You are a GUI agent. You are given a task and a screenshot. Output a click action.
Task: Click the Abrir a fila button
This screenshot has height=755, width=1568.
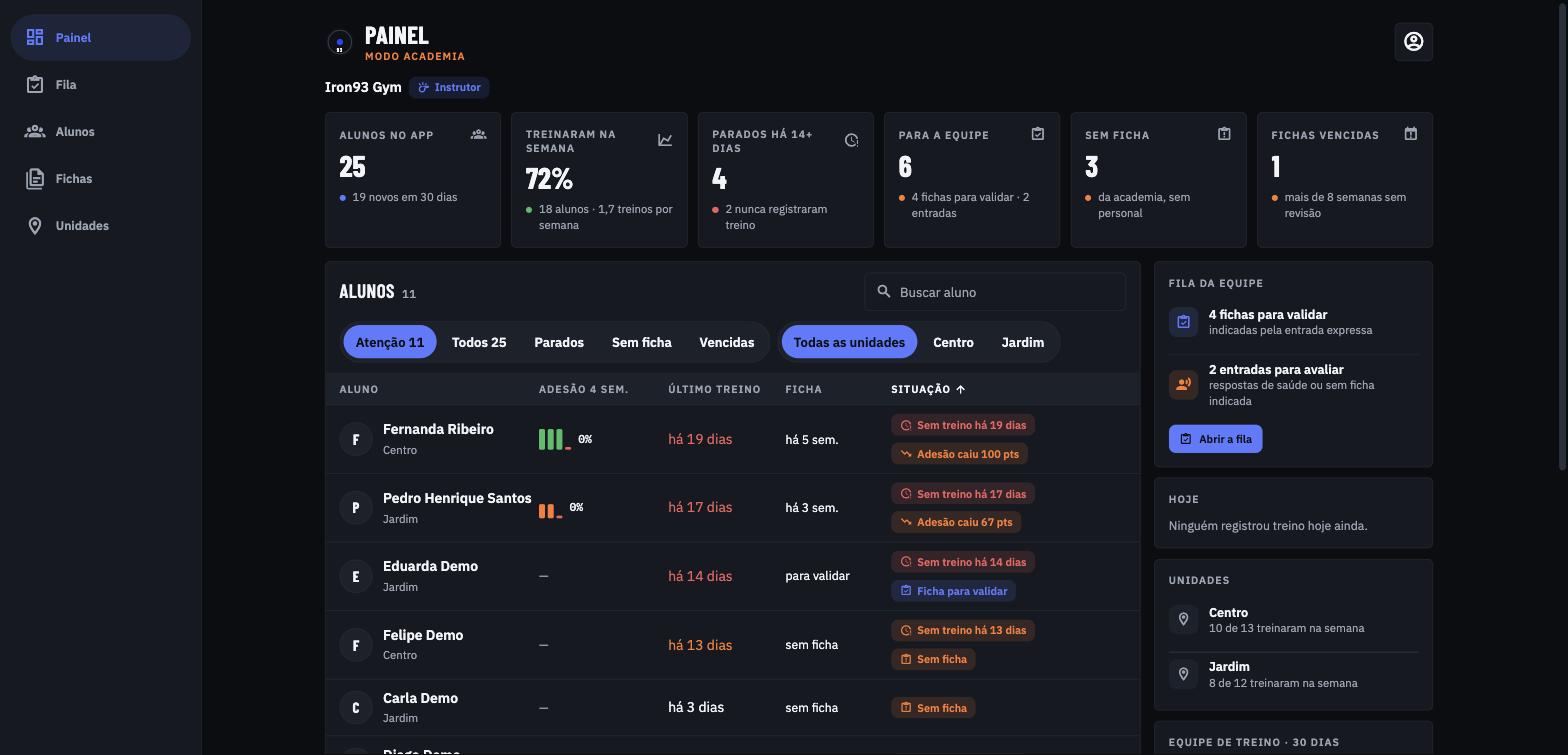(1215, 439)
